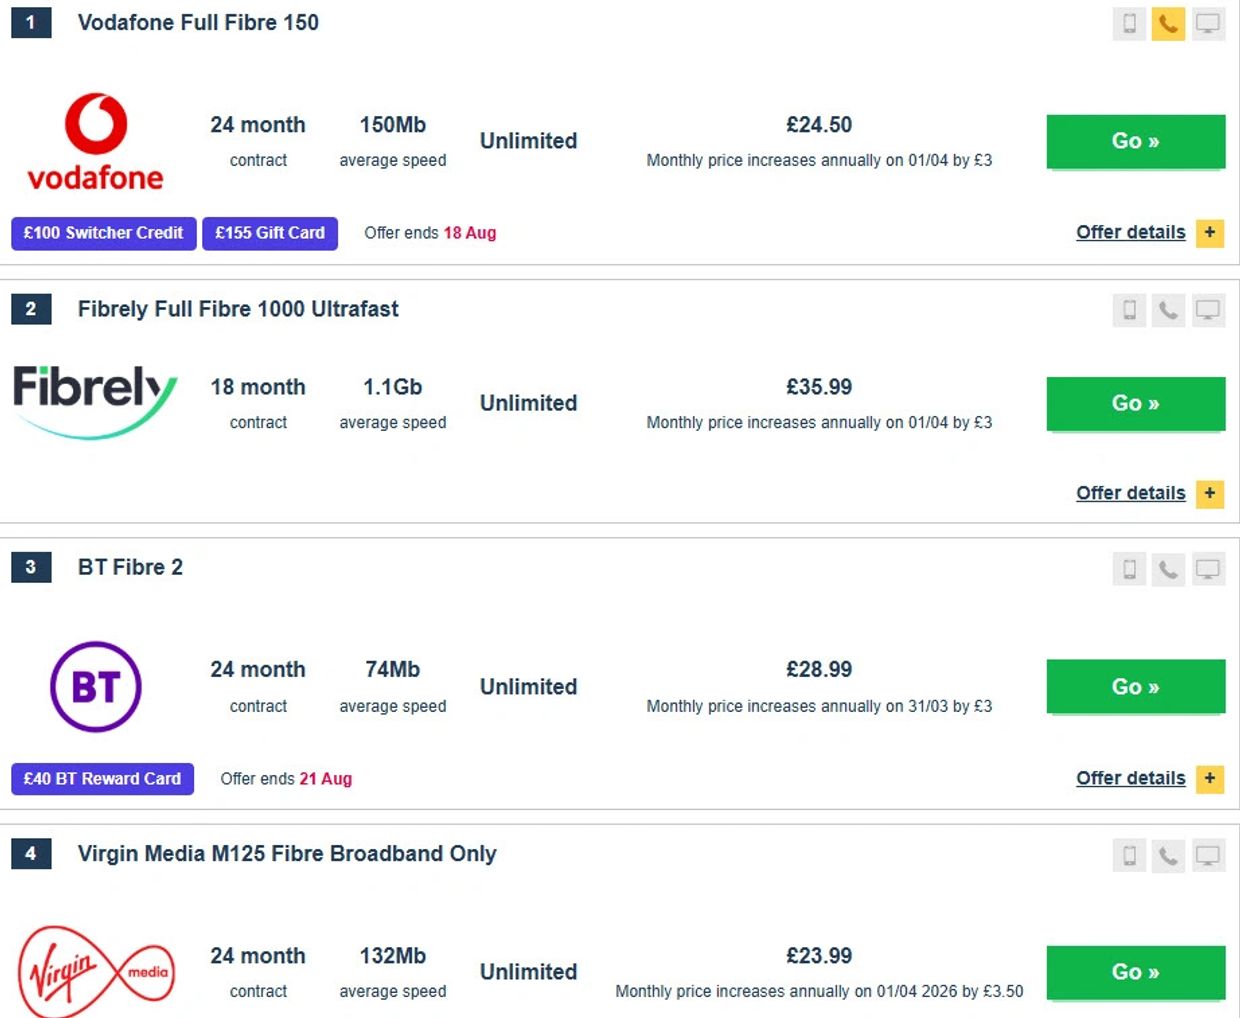The height and width of the screenshot is (1018, 1240).
Task: Select the £100 Switcher Credit badge
Action: click(x=104, y=233)
